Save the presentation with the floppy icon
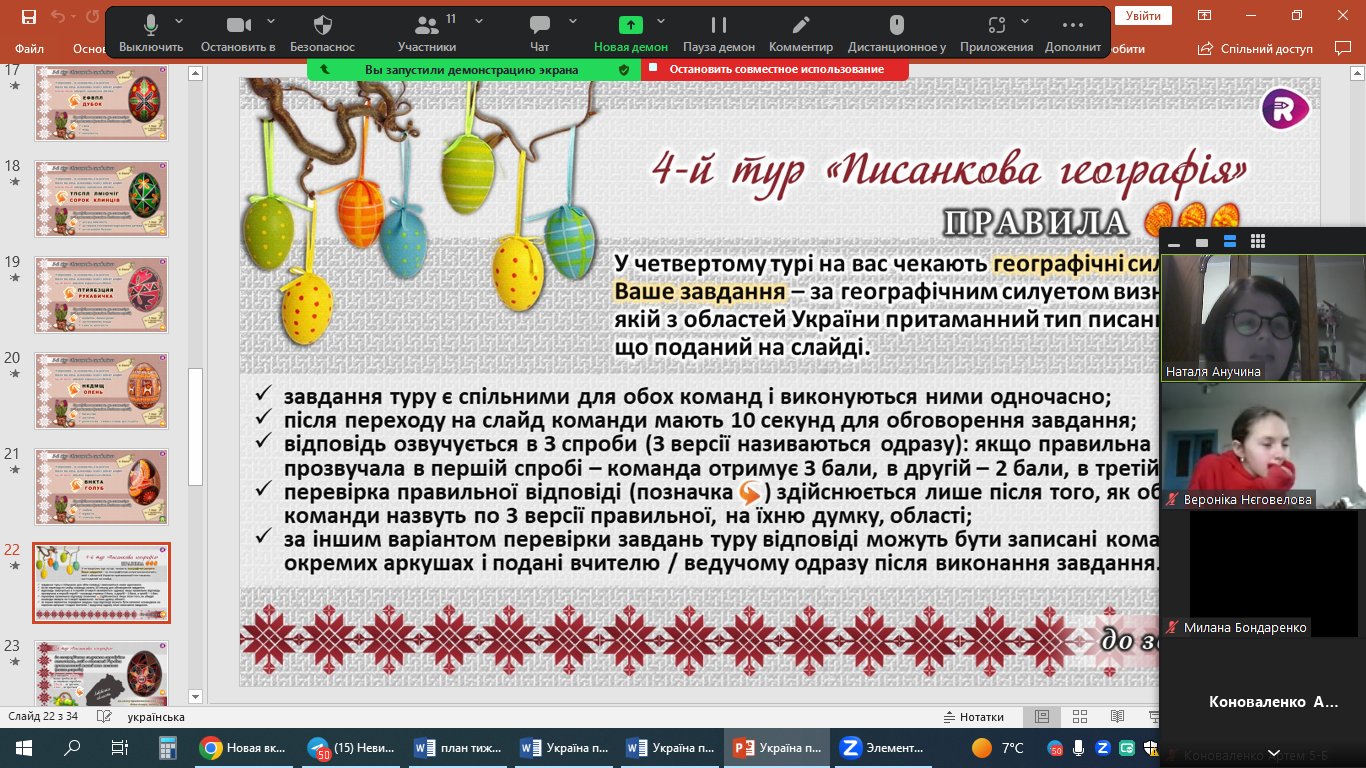The image size is (1366, 768). click(29, 17)
